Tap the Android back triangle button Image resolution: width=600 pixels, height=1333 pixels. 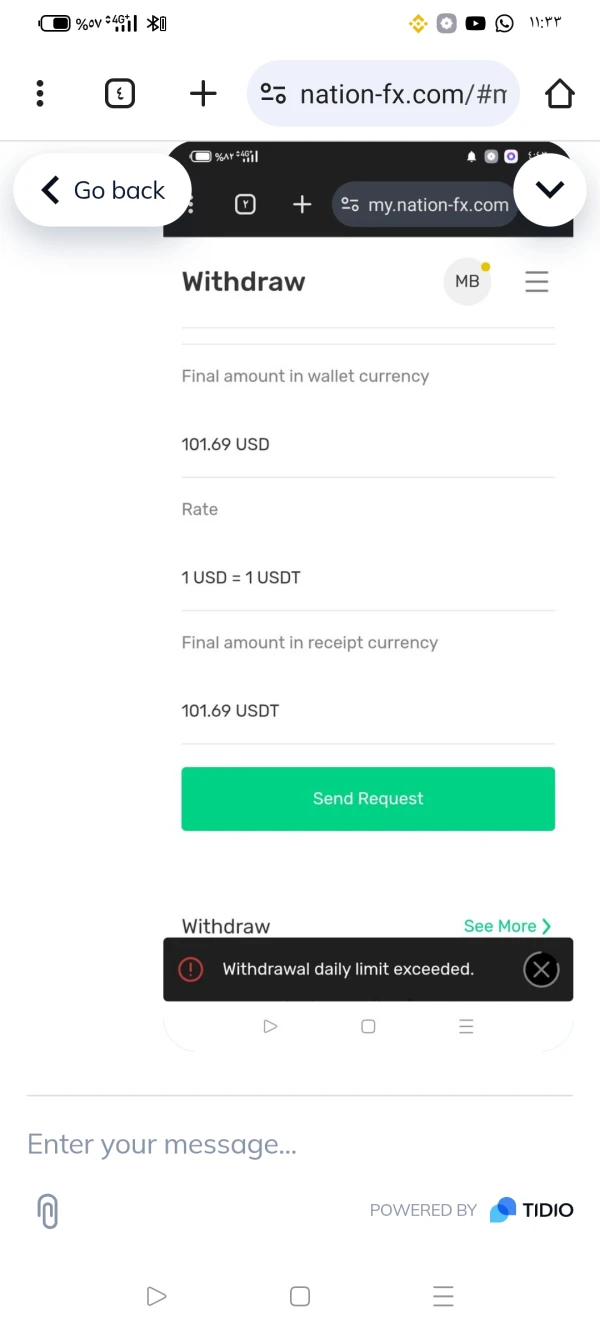click(156, 1297)
